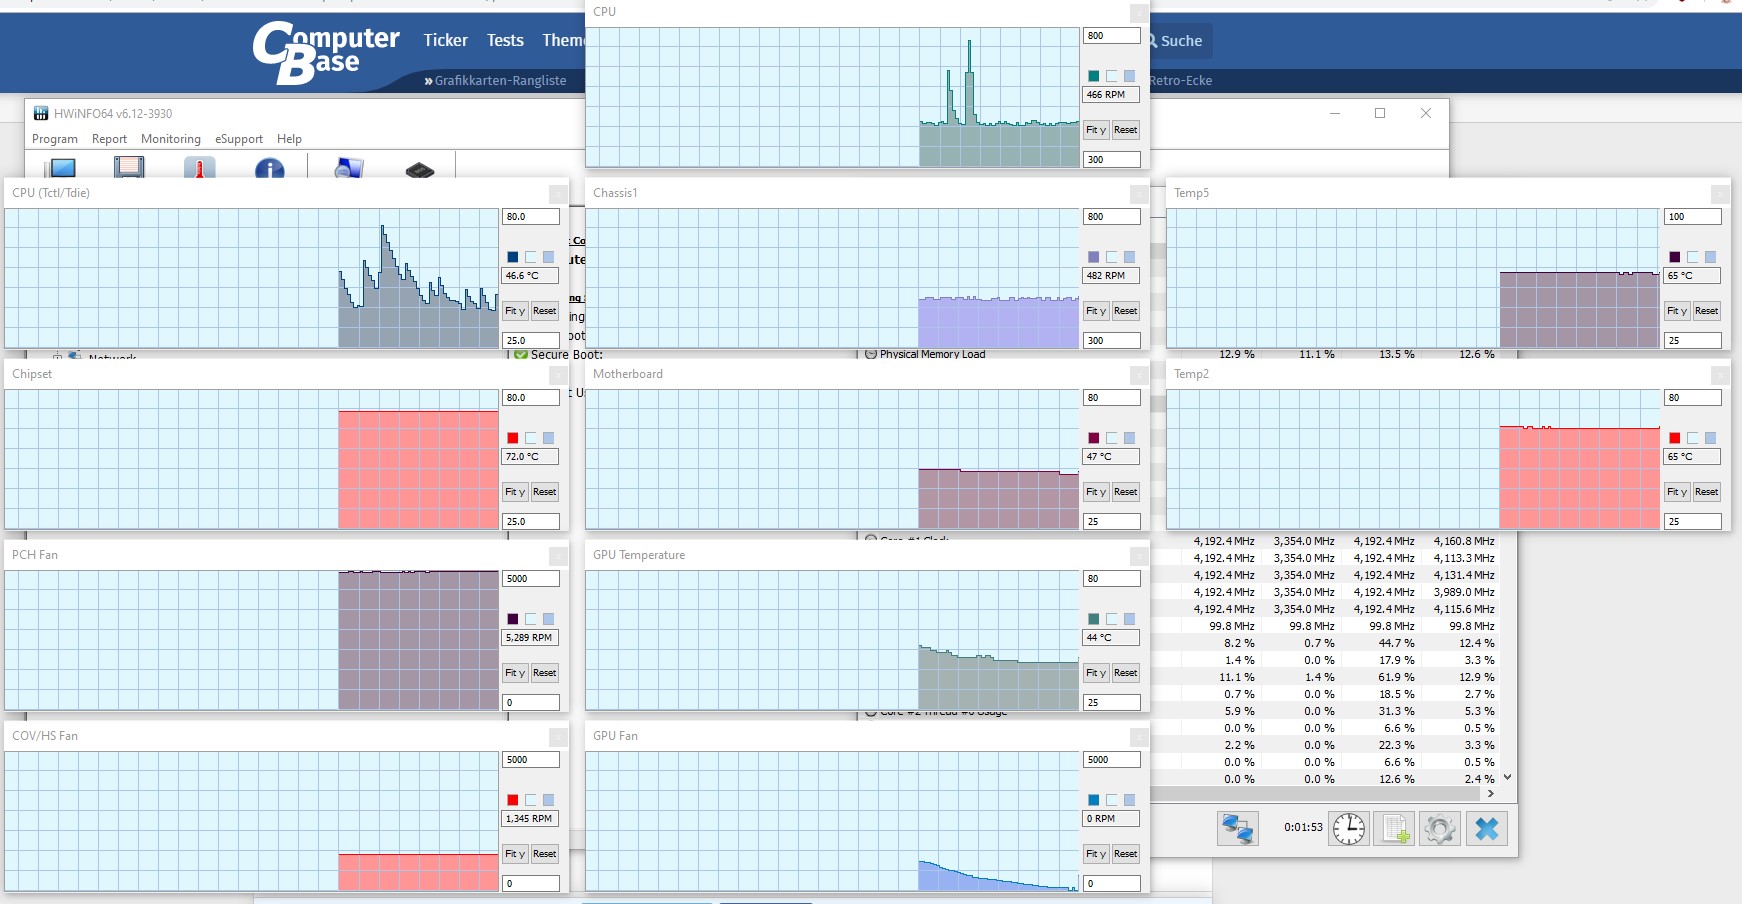Open the Report menu
1742x904 pixels.
click(109, 139)
